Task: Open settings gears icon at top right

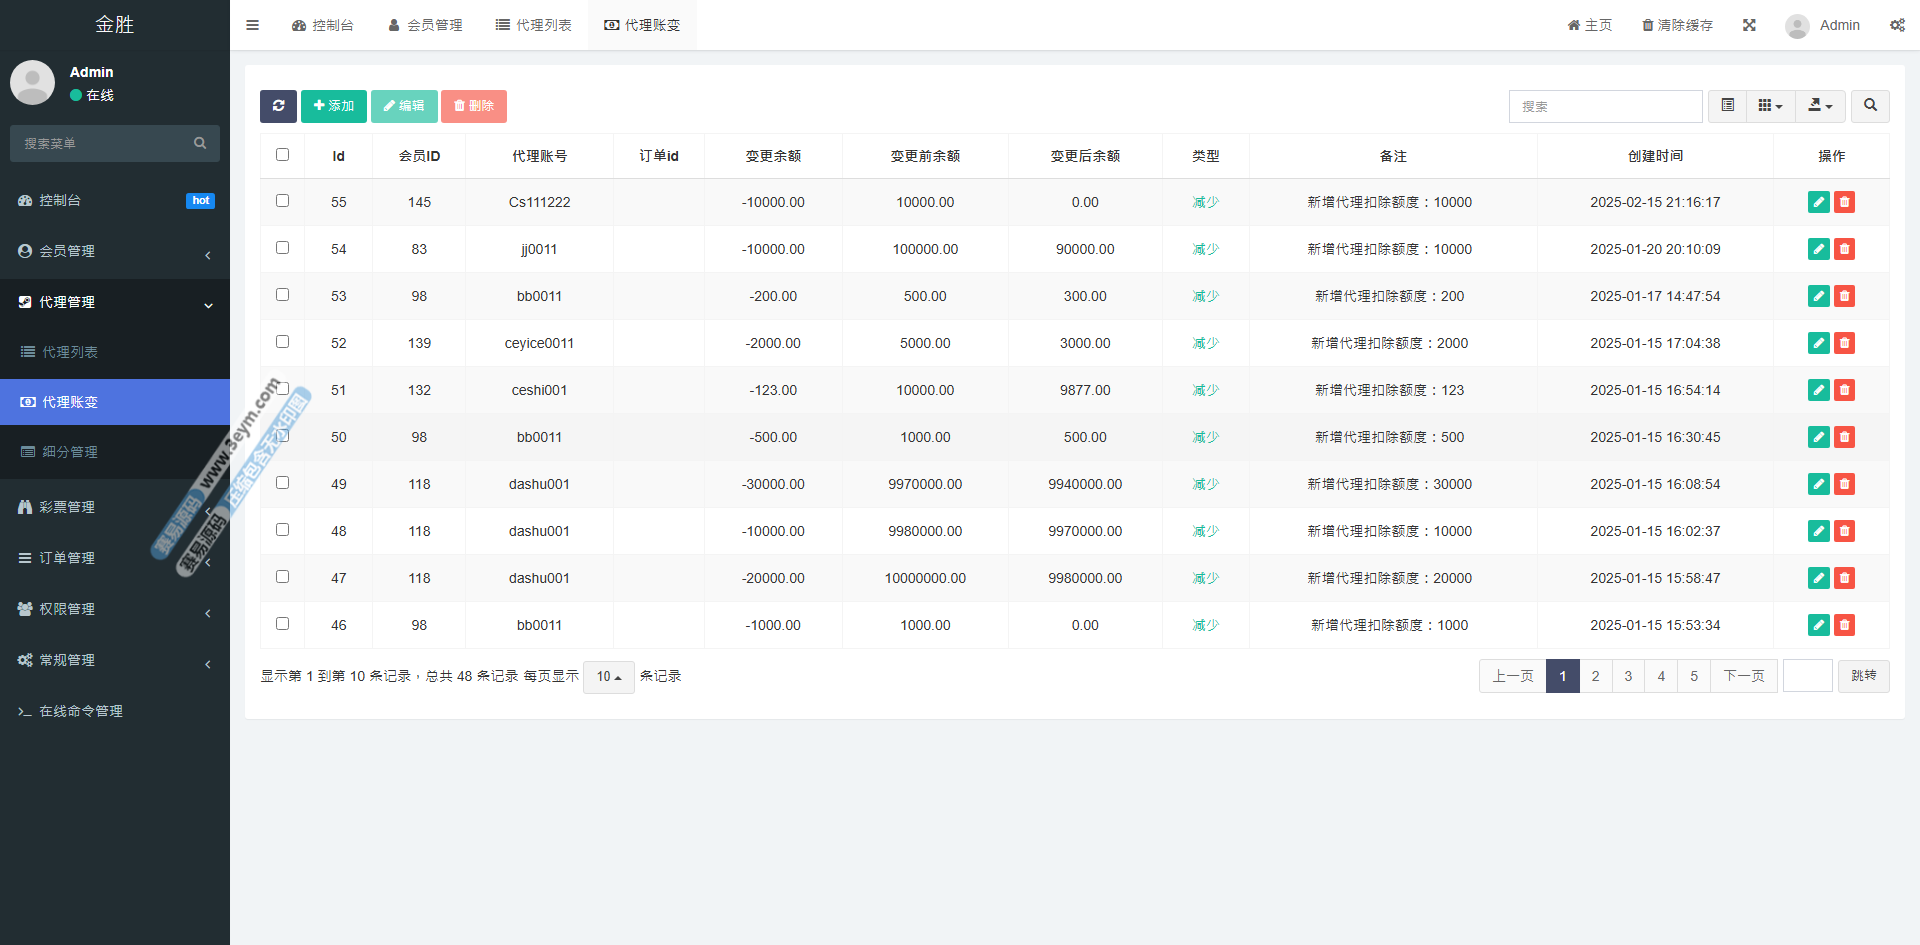Action: click(1897, 25)
